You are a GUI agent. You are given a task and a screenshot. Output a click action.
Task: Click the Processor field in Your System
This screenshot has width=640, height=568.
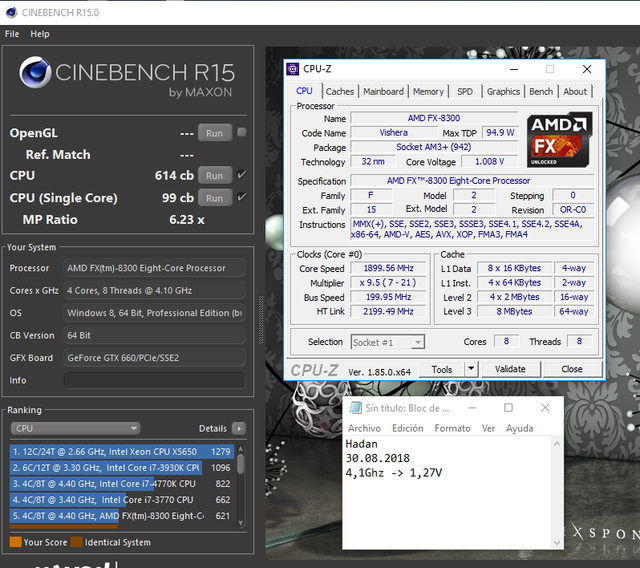[x=154, y=268]
